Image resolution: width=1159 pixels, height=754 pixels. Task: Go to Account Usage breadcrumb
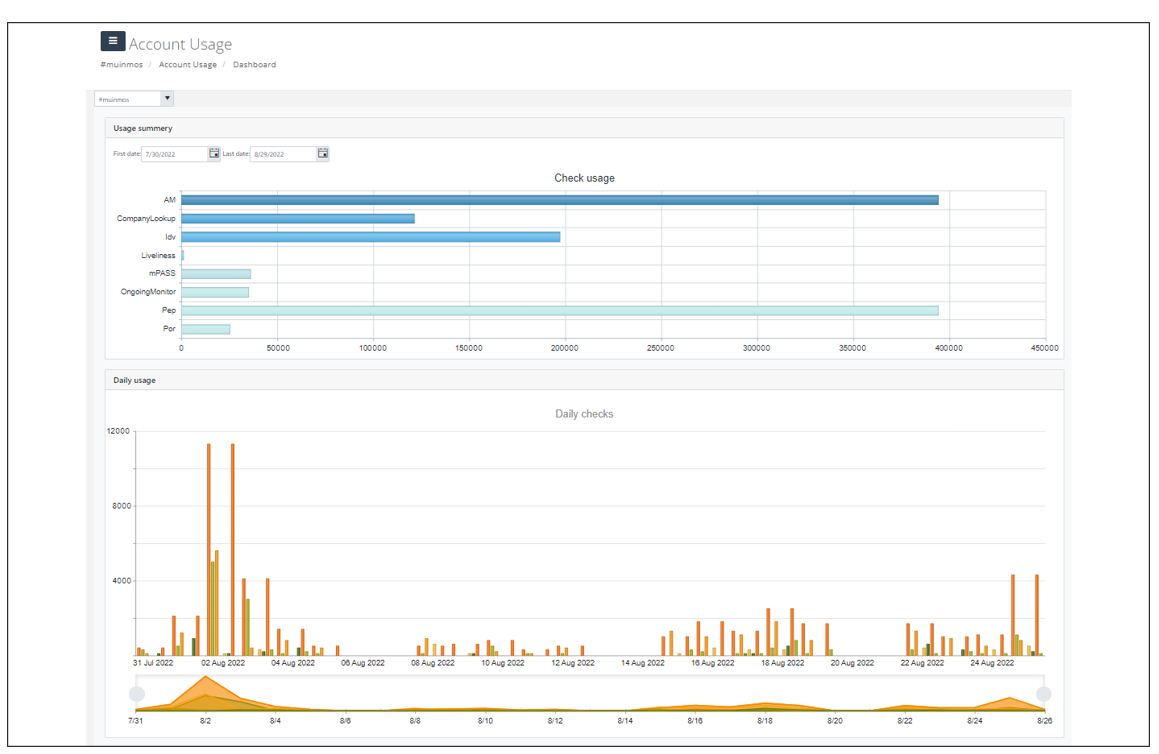coord(187,65)
